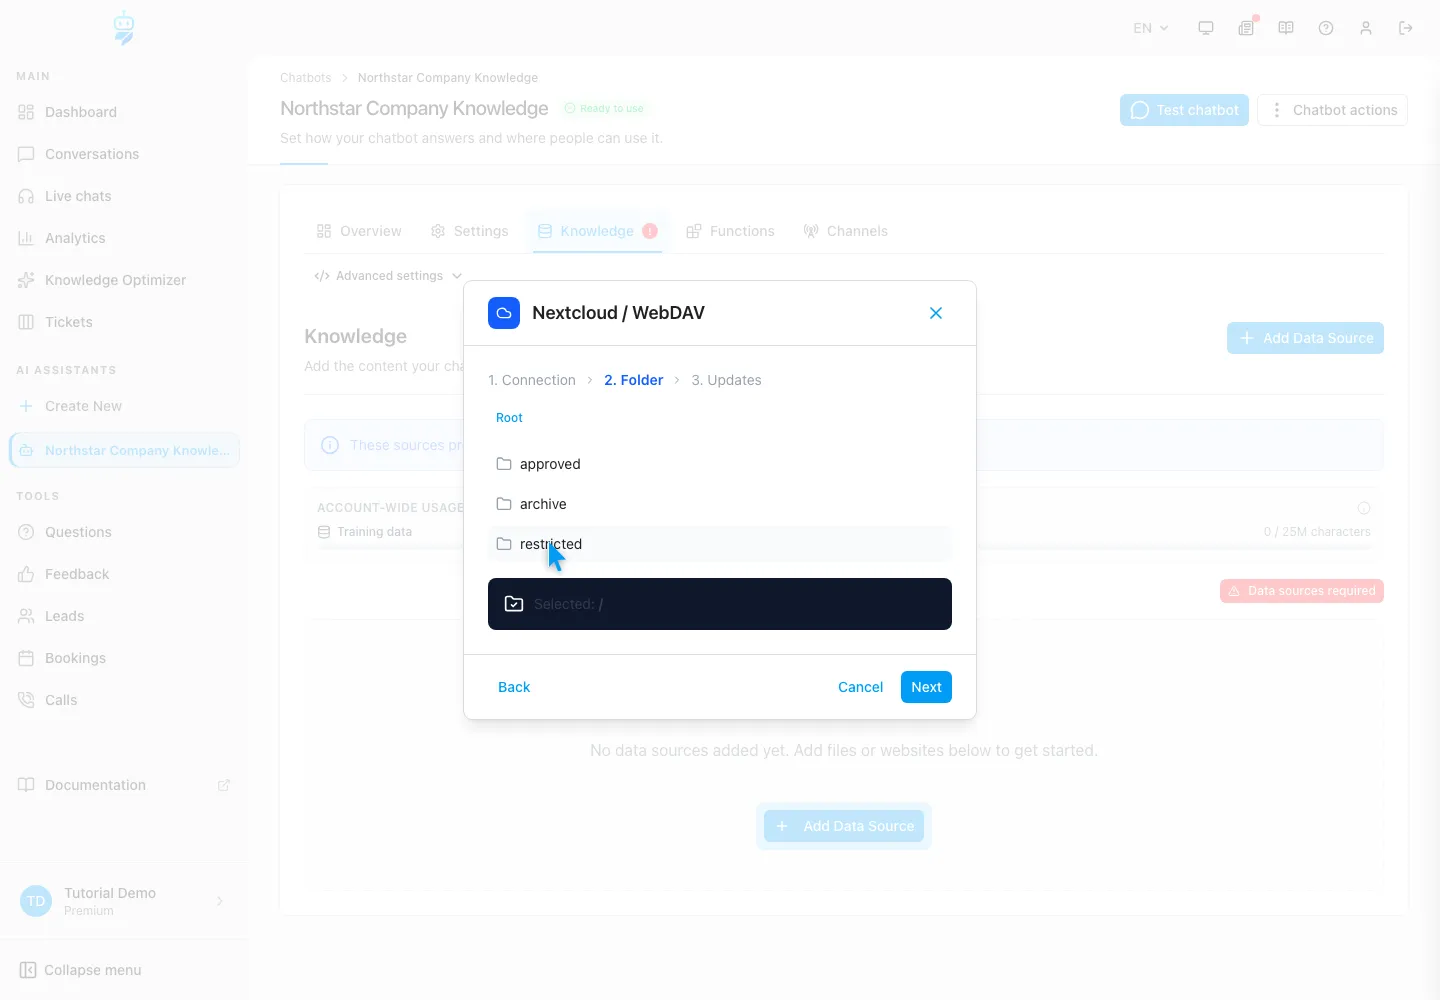Click Data sources required badge
The width and height of the screenshot is (1440, 1000).
pyautogui.click(x=1302, y=591)
